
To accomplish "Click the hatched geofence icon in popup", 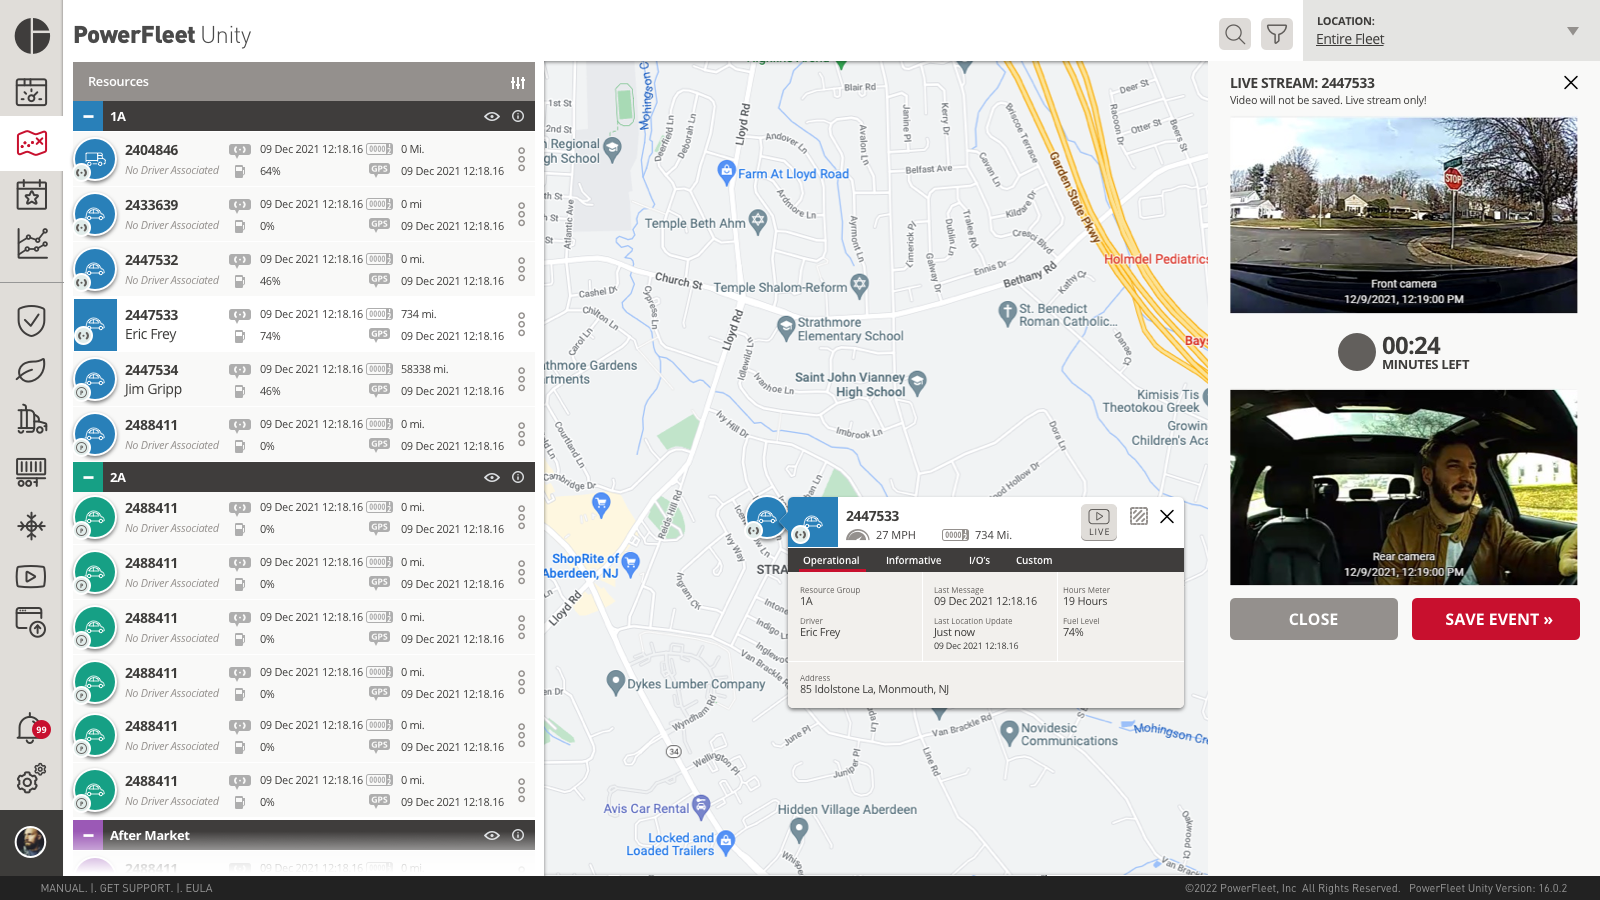I will click(x=1139, y=516).
